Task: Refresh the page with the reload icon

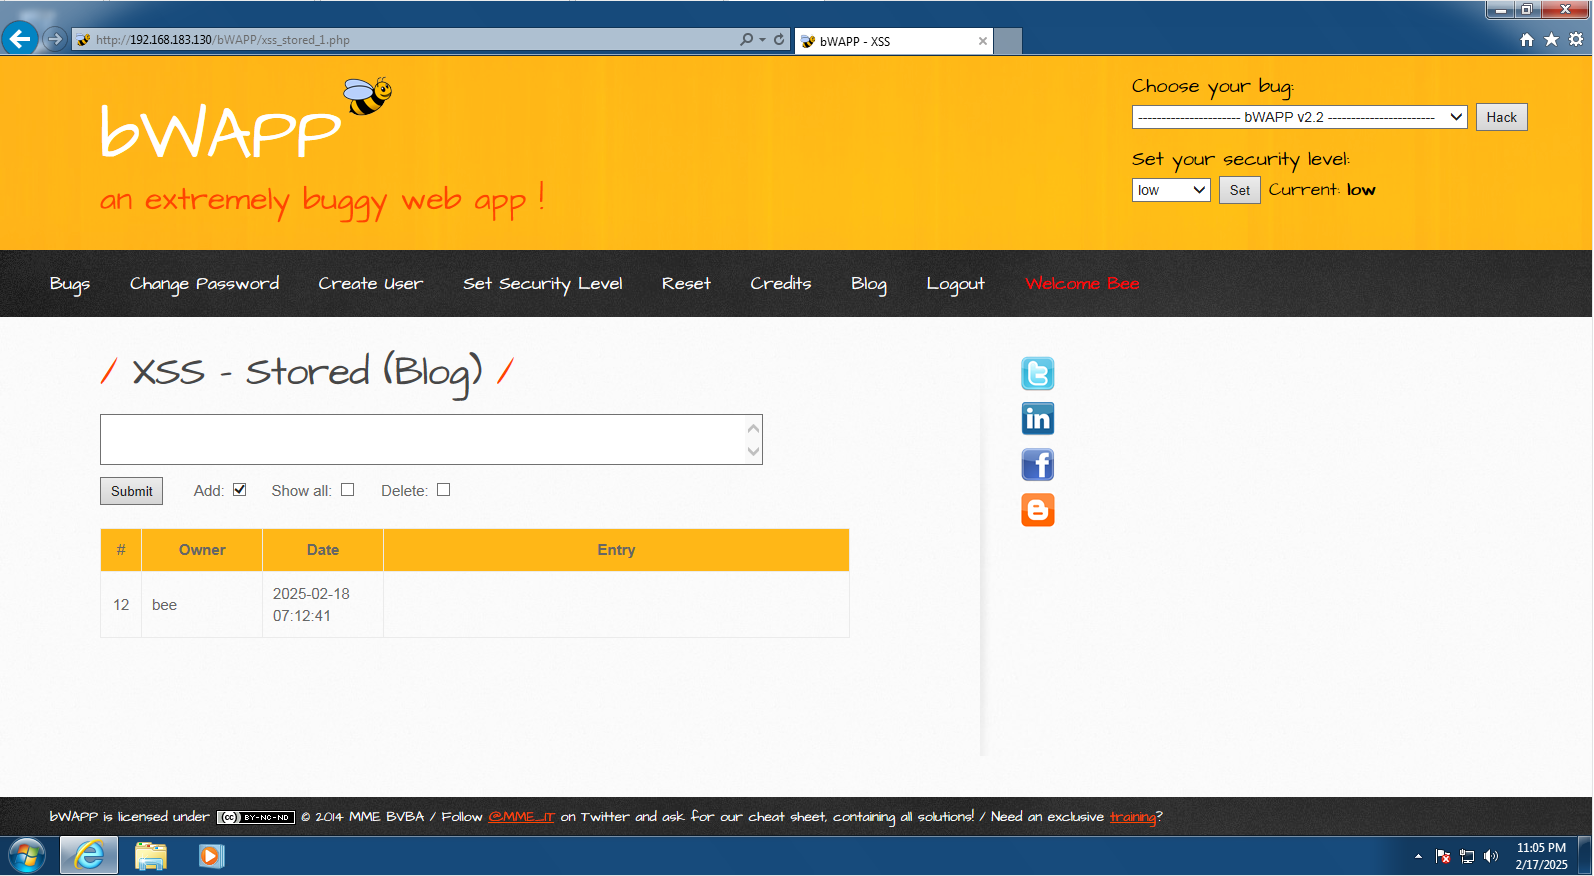Action: click(x=779, y=39)
